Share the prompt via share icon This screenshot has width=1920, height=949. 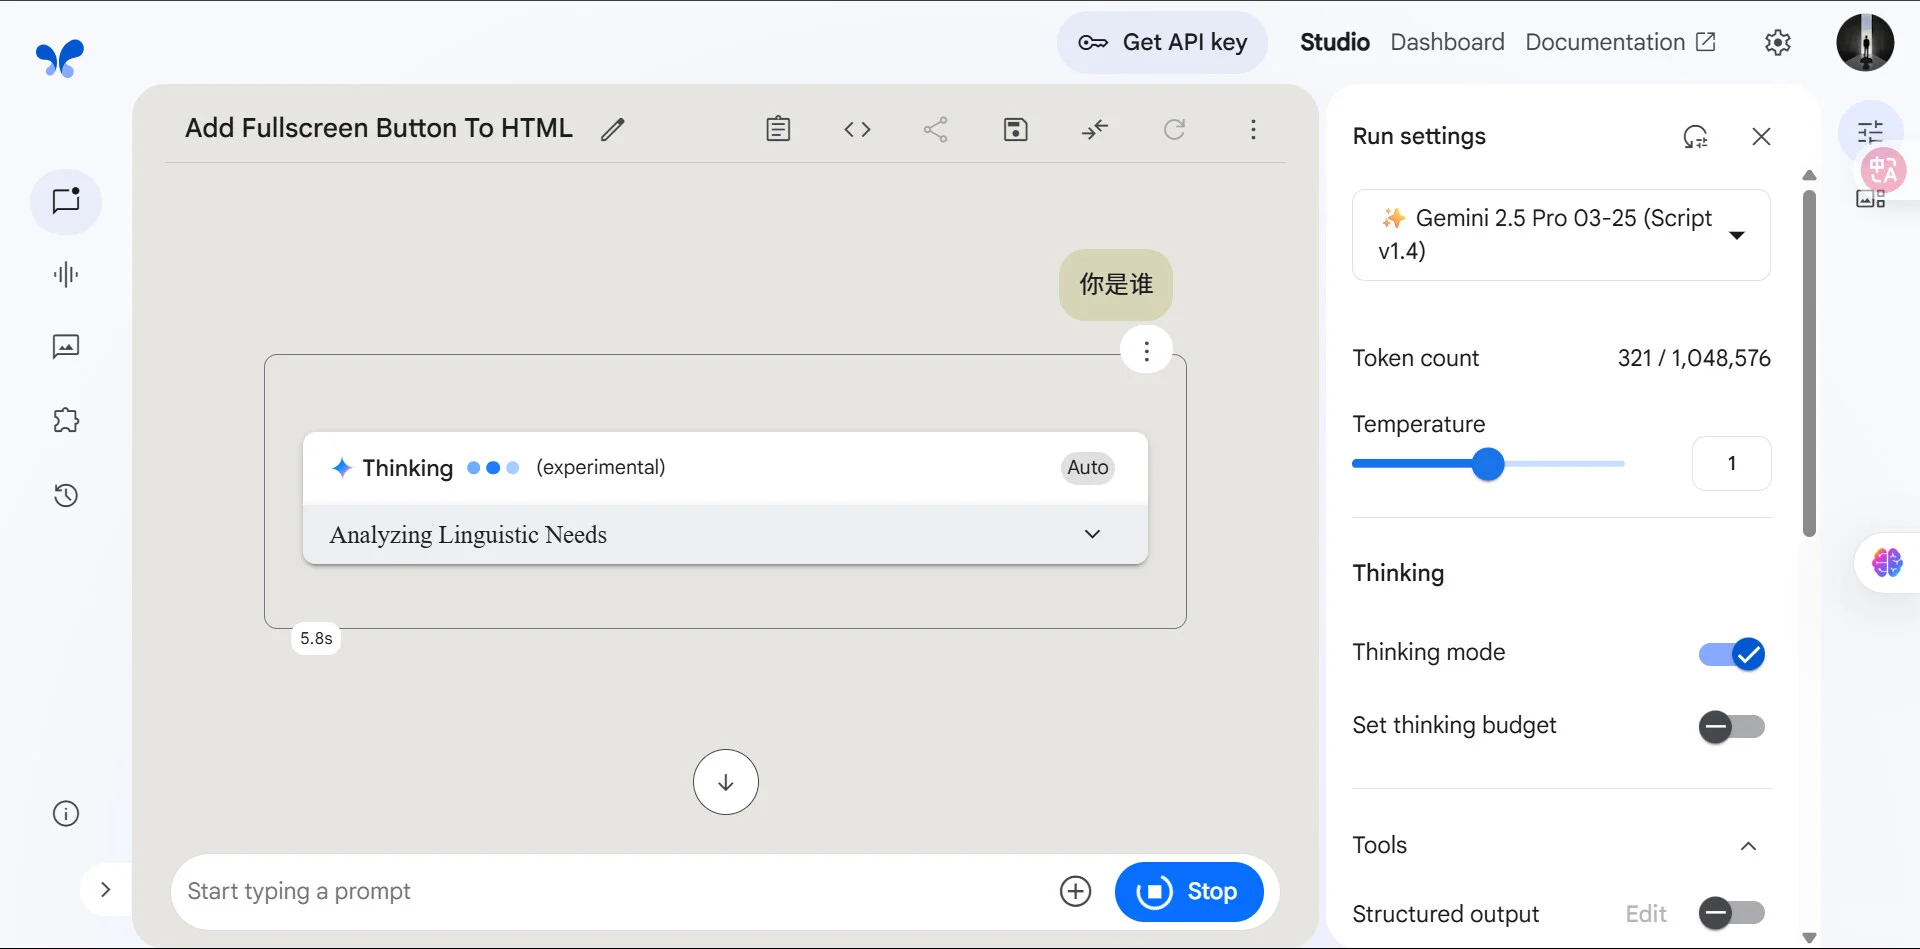tap(936, 129)
